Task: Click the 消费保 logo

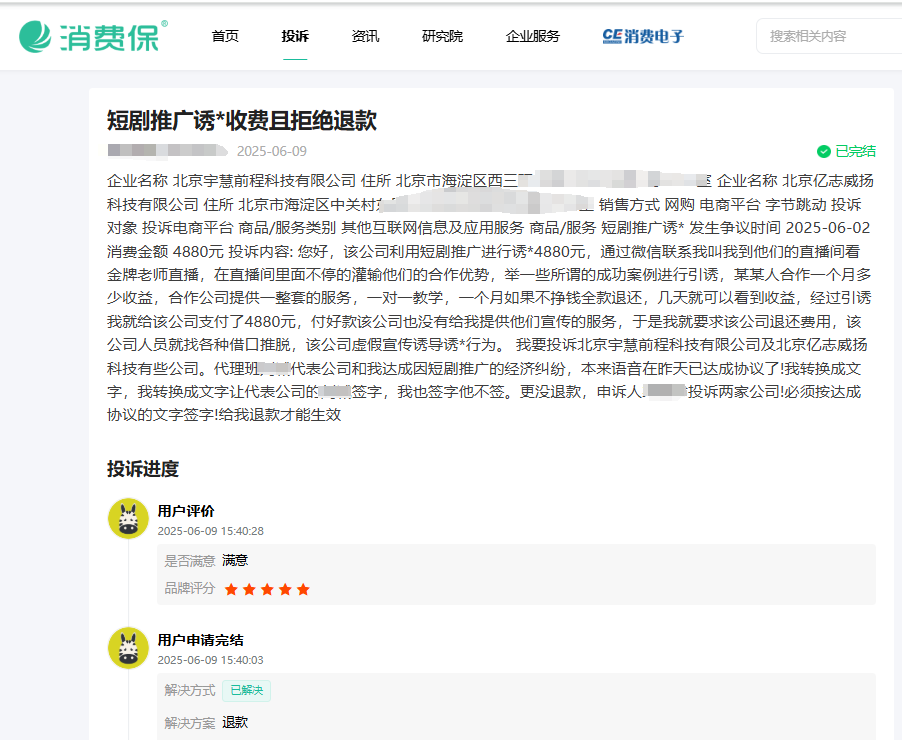Action: click(93, 36)
